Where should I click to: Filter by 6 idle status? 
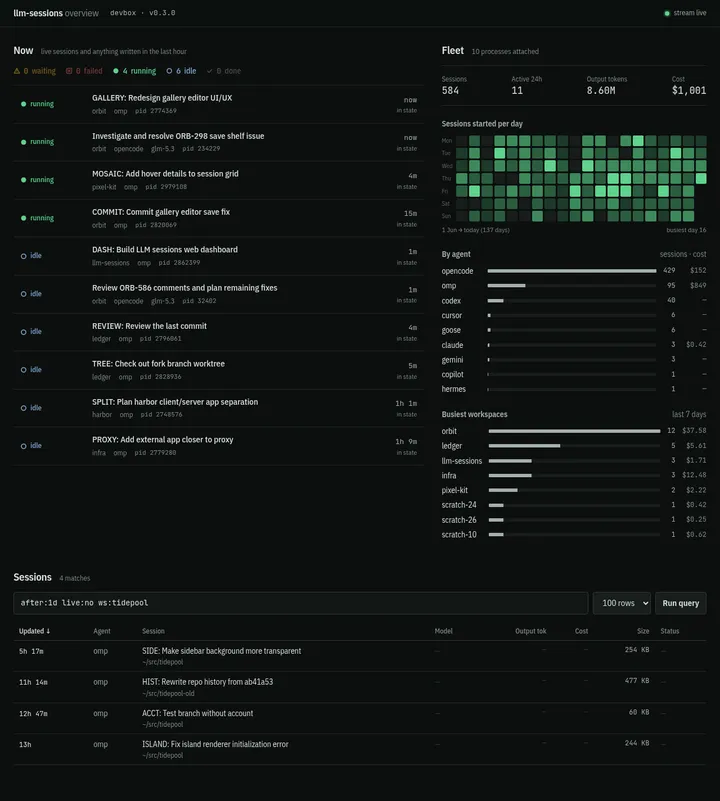click(x=181, y=71)
